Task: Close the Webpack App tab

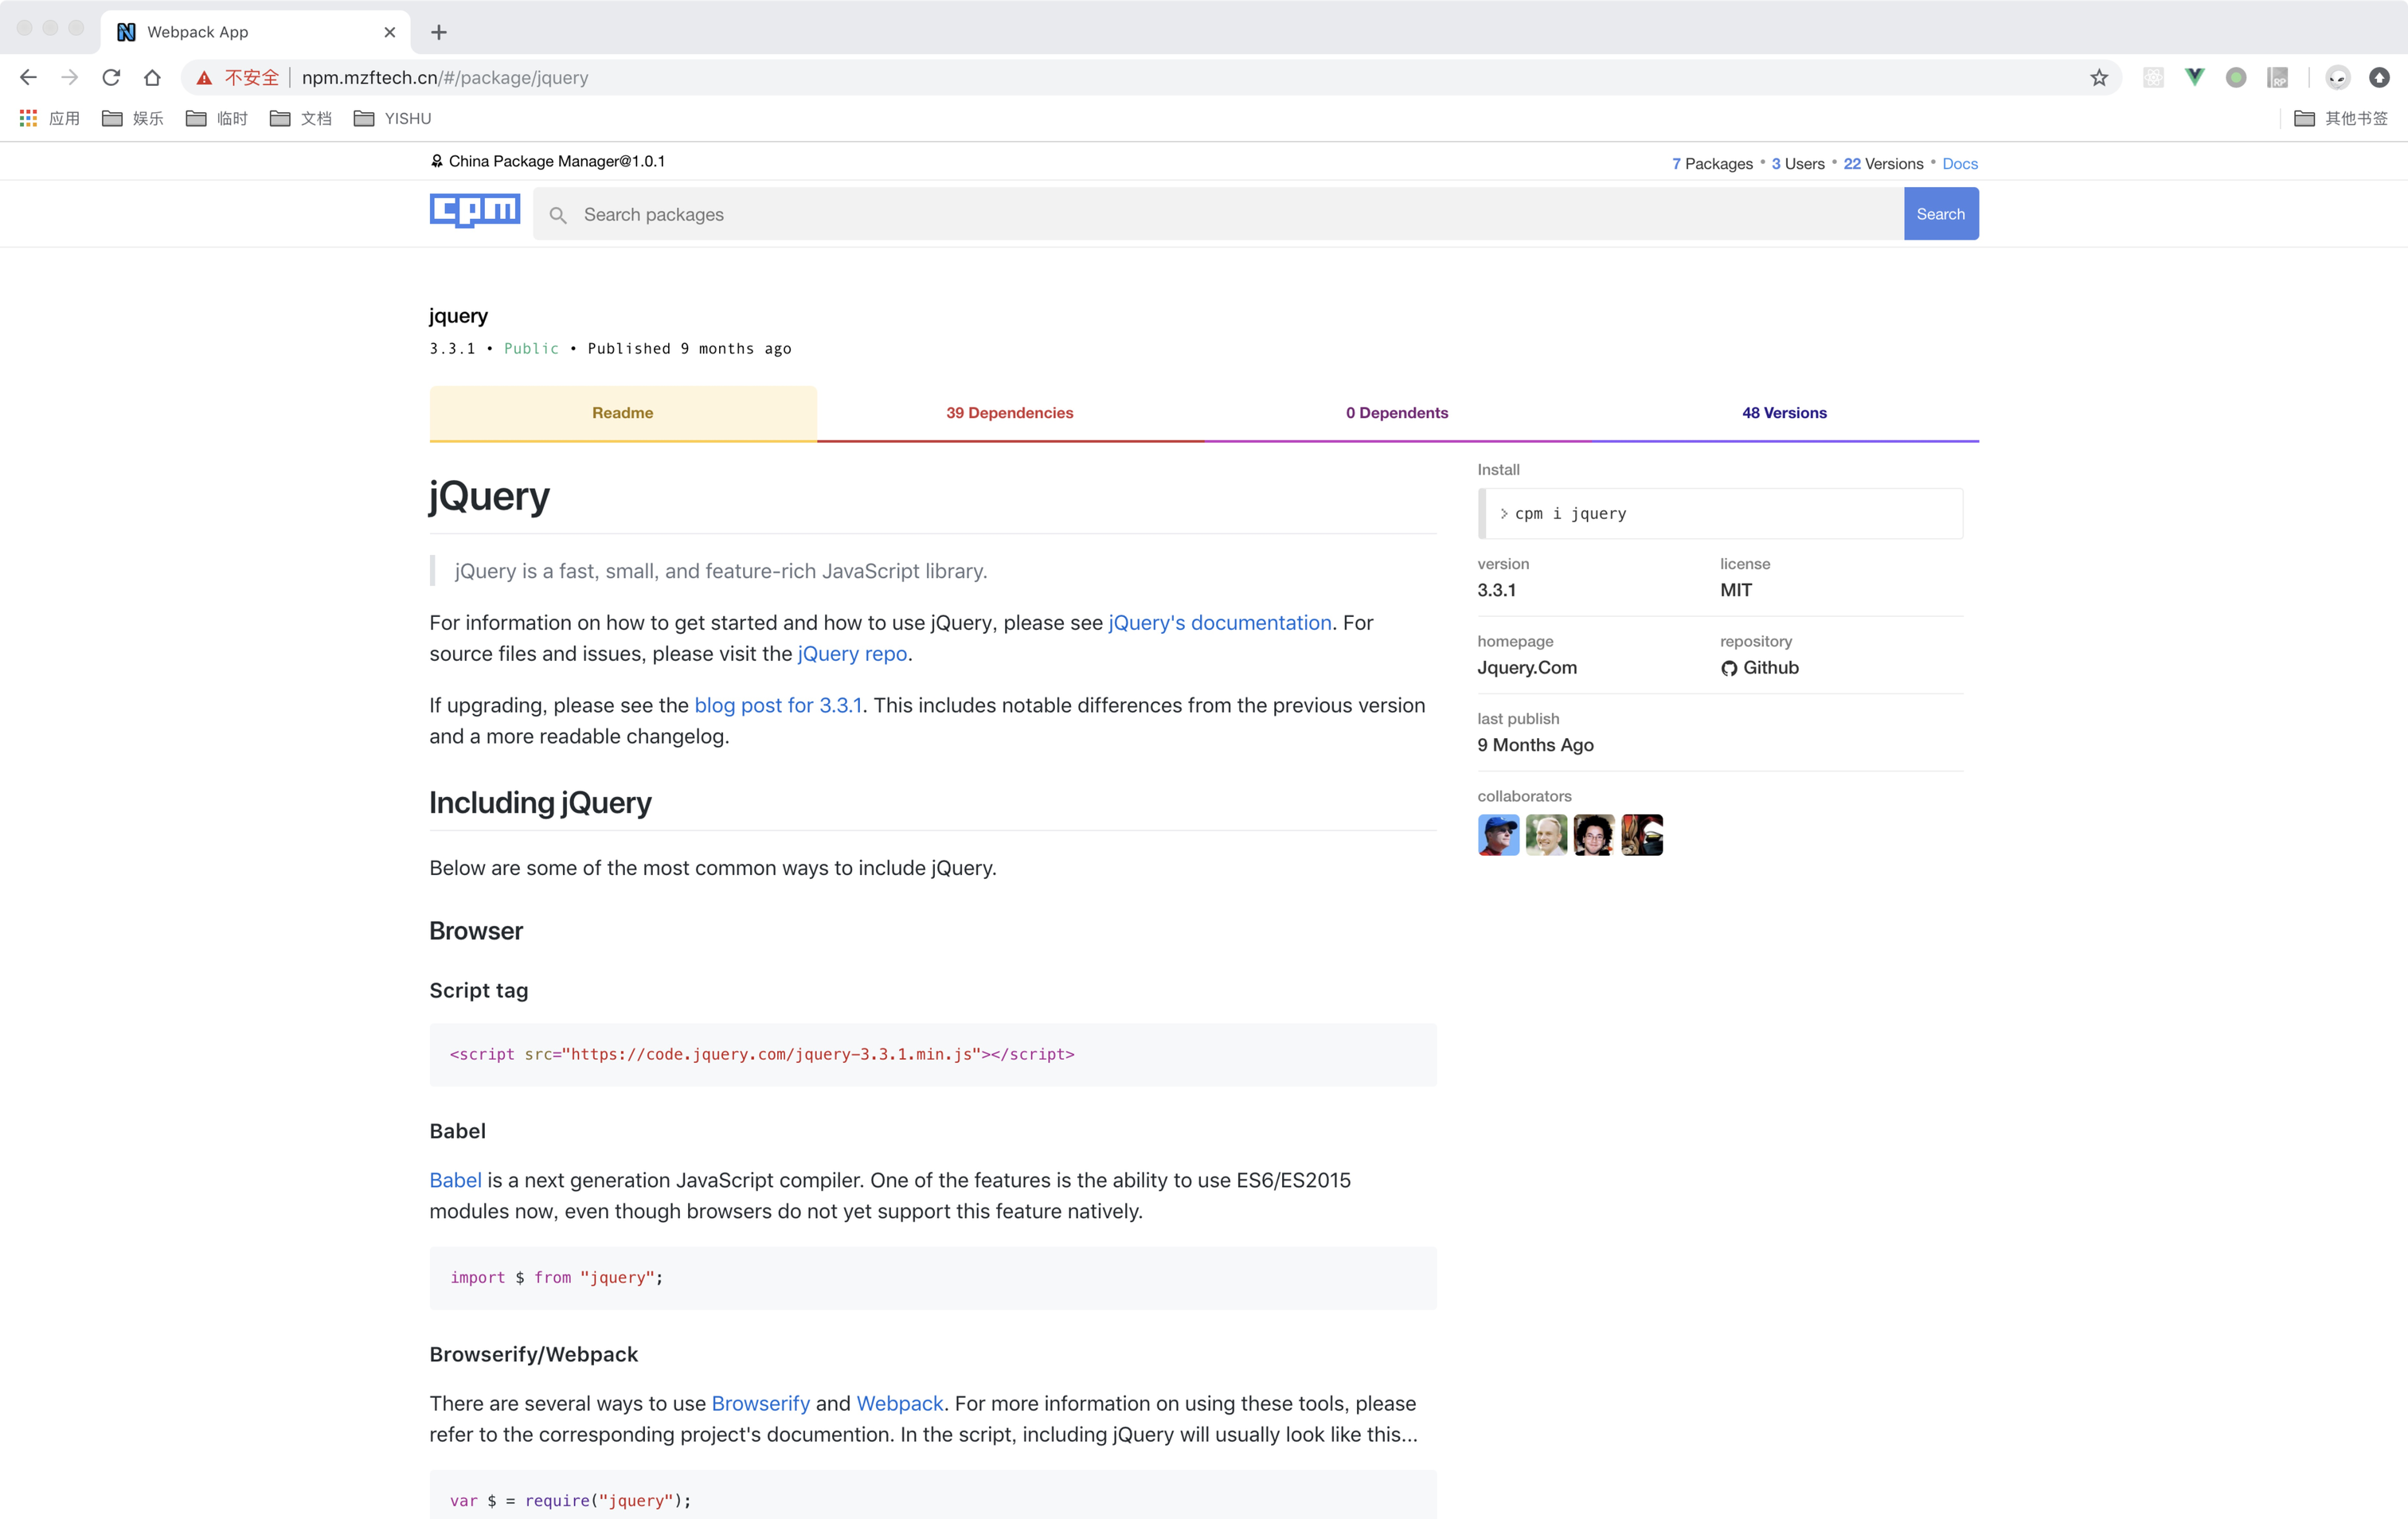Action: pos(389,32)
